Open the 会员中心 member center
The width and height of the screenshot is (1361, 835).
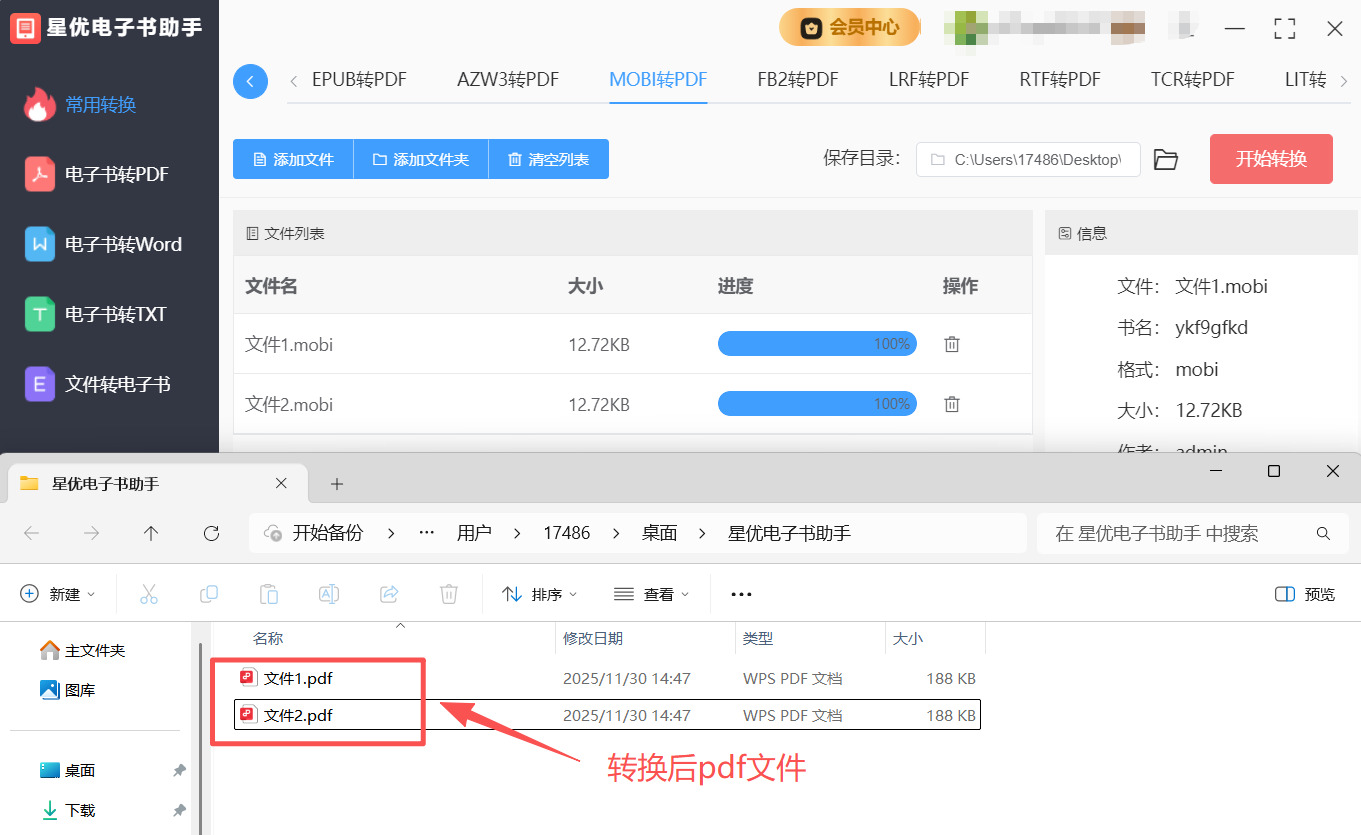849,27
